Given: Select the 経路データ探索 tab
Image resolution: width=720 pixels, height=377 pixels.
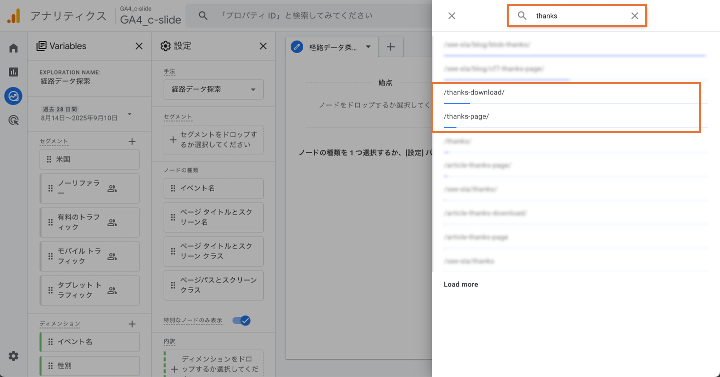Looking at the screenshot, I should point(332,47).
